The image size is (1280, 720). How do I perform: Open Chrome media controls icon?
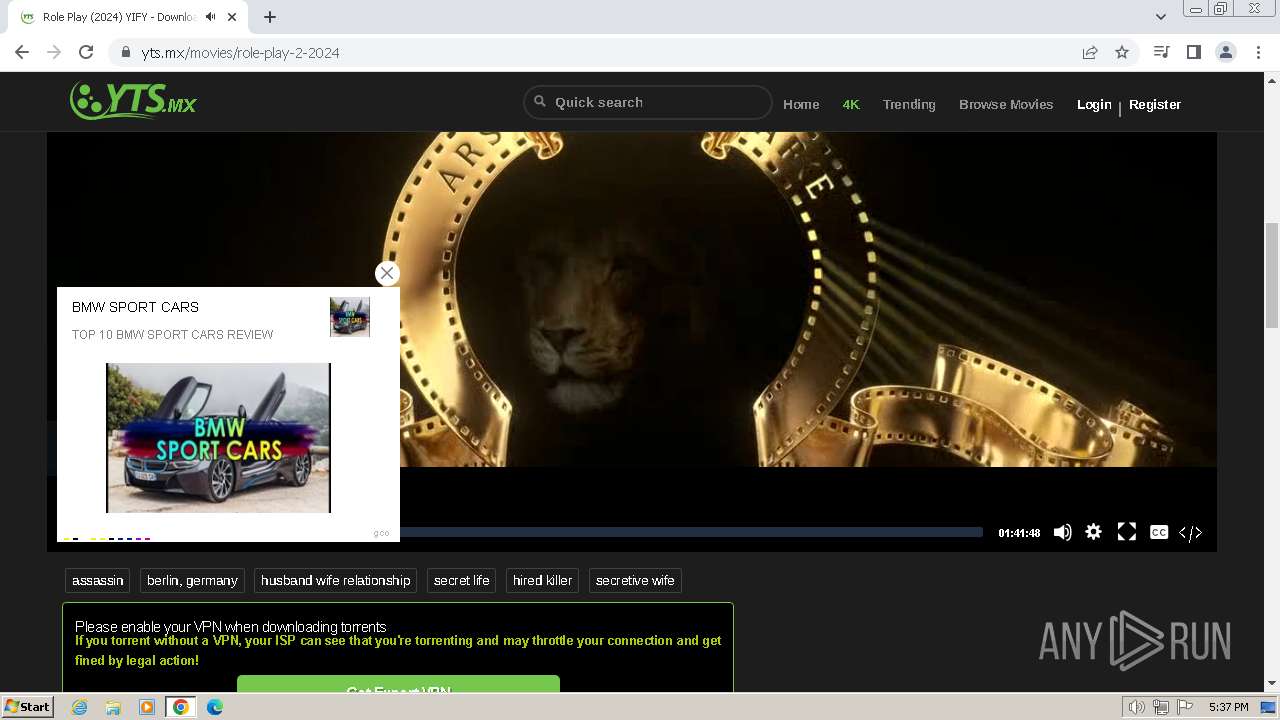(1161, 52)
